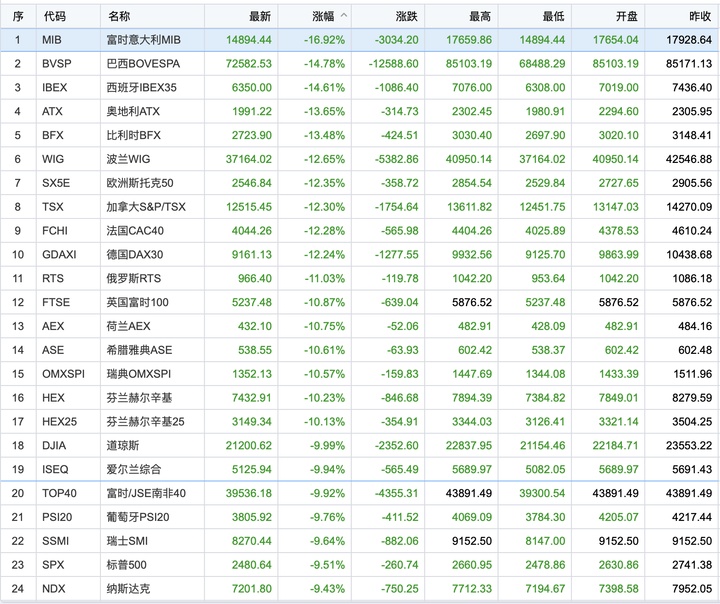Click low value 8147.00
The height and width of the screenshot is (604, 720).
(x=545, y=541)
